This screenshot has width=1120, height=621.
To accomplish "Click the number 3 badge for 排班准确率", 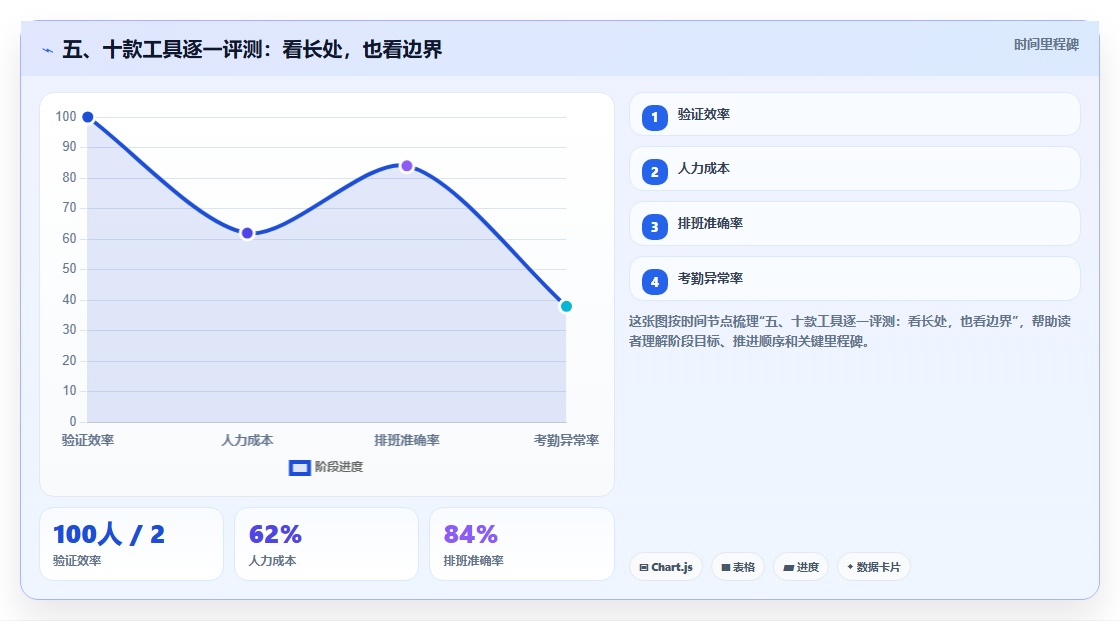I will click(654, 227).
